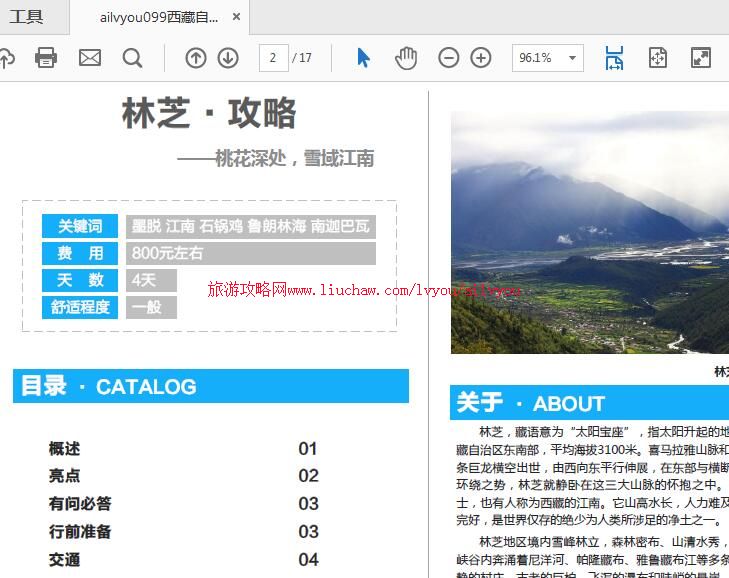
Task: Click the page number input field
Action: (273, 58)
